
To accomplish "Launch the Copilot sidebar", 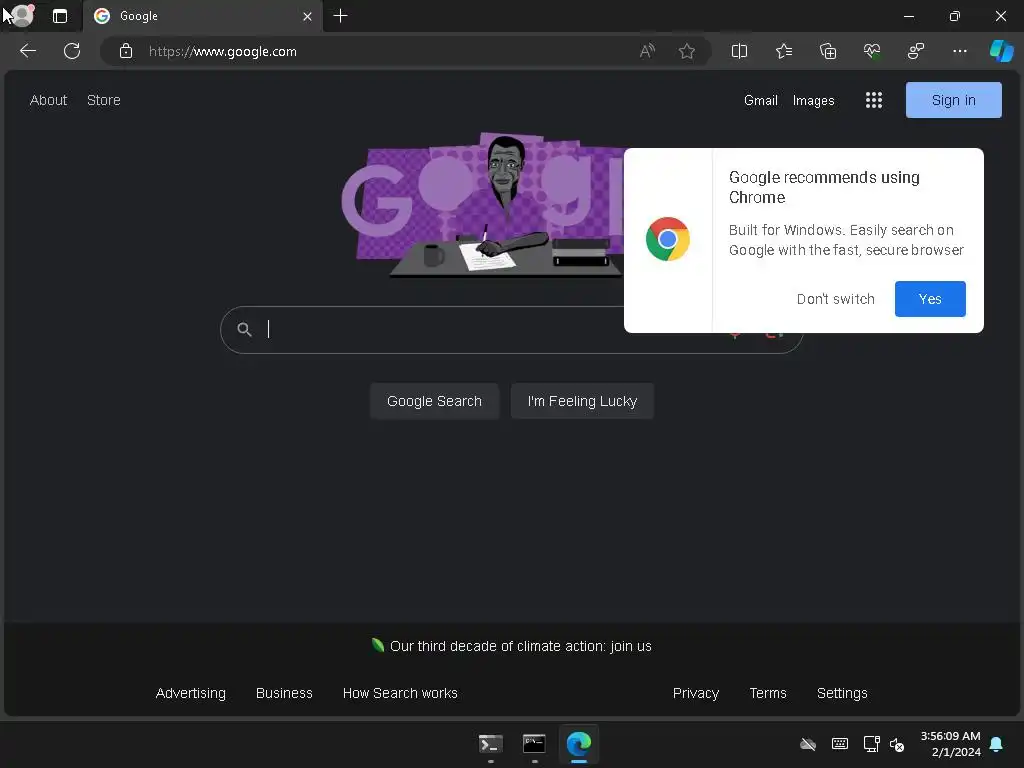I will (x=1001, y=51).
